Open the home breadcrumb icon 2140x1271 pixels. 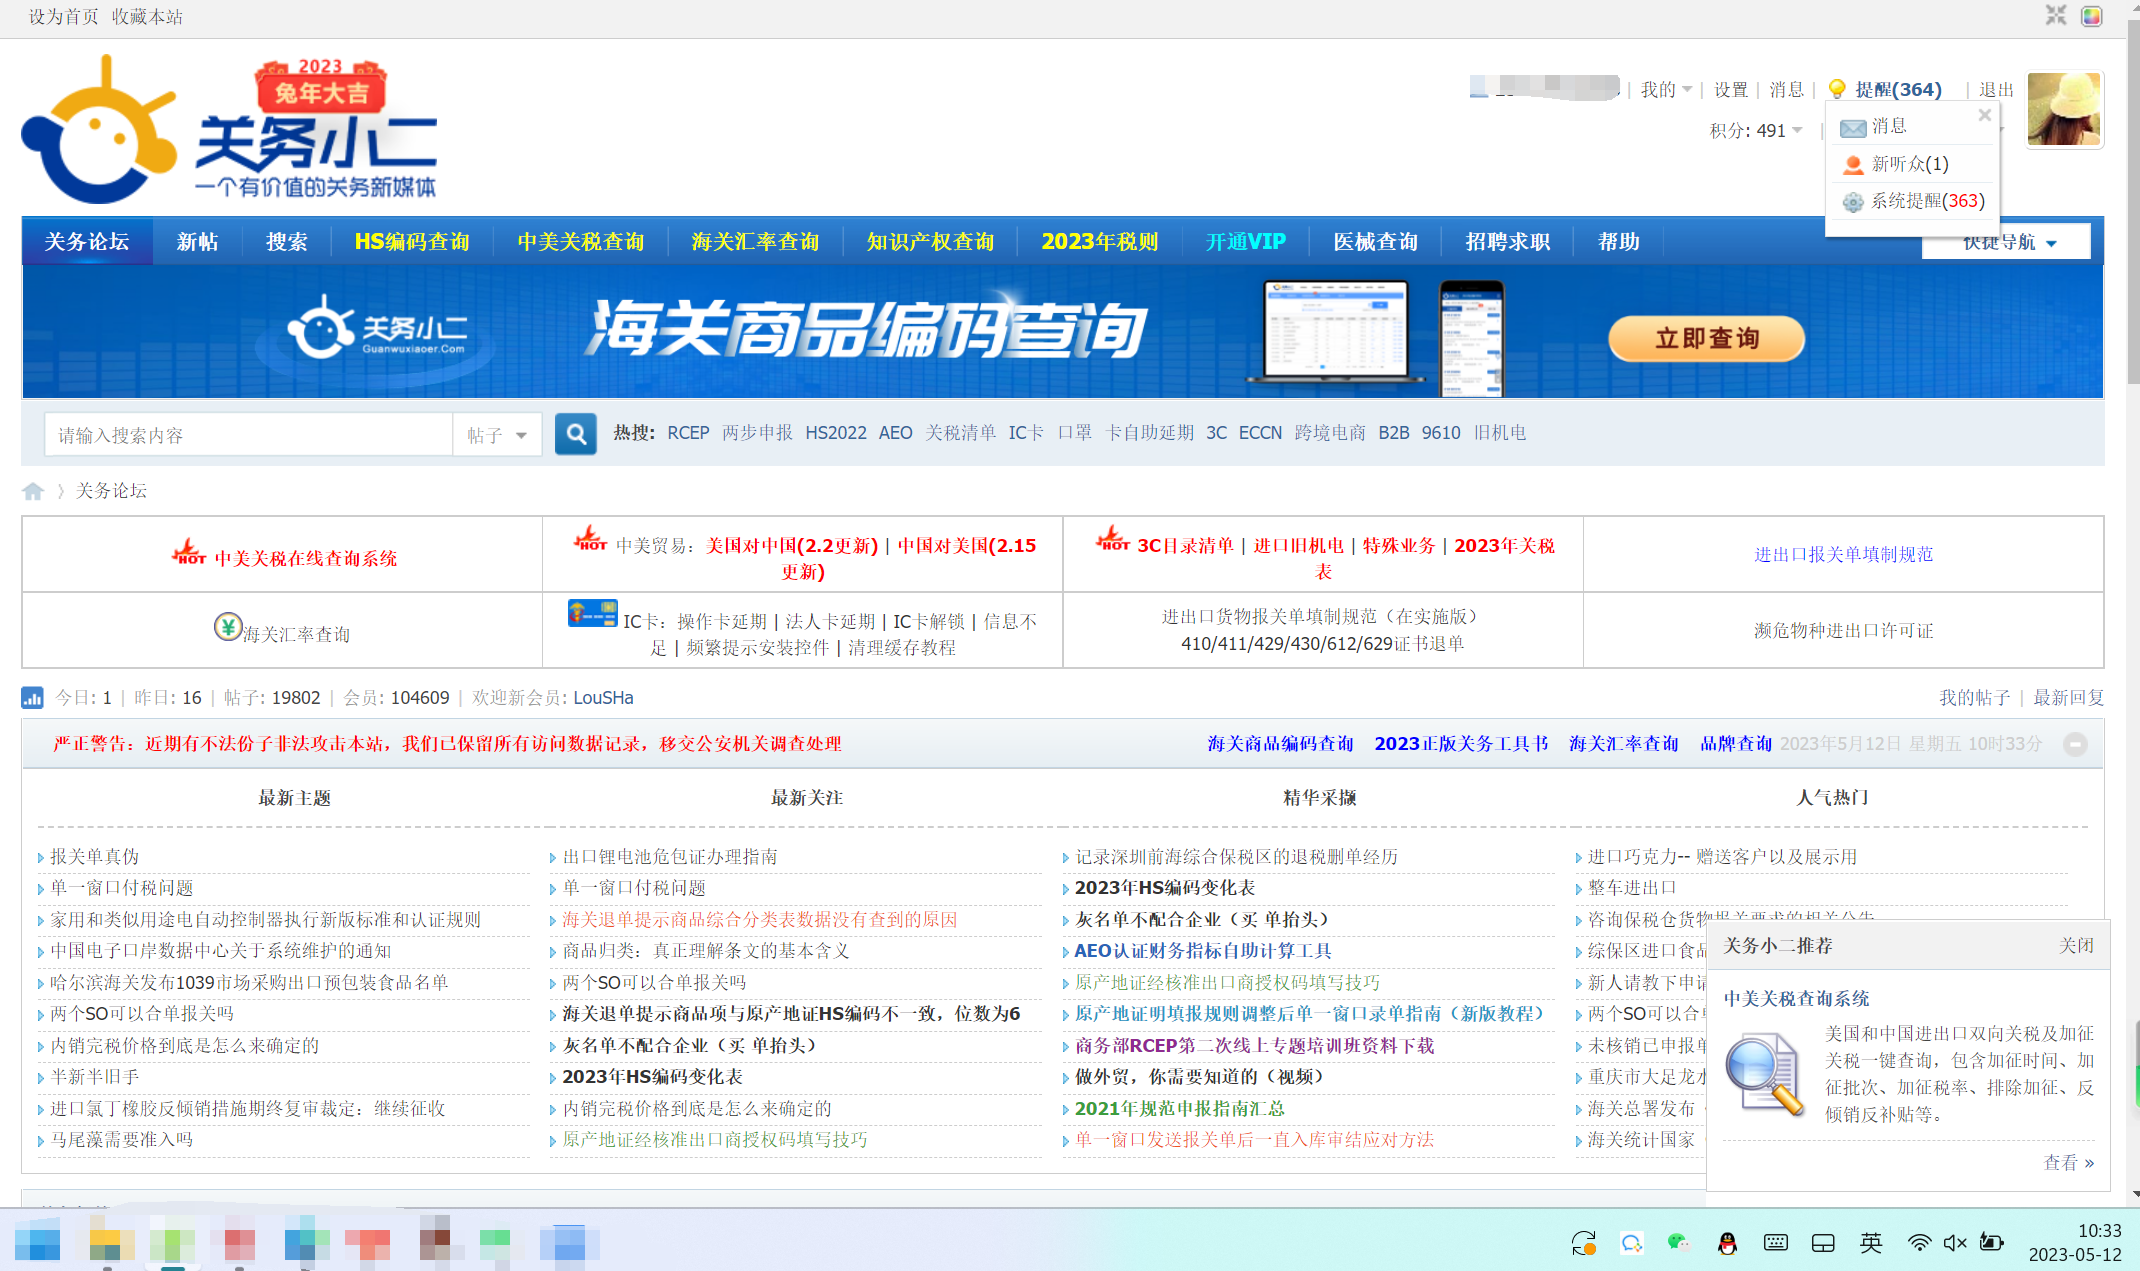33,491
